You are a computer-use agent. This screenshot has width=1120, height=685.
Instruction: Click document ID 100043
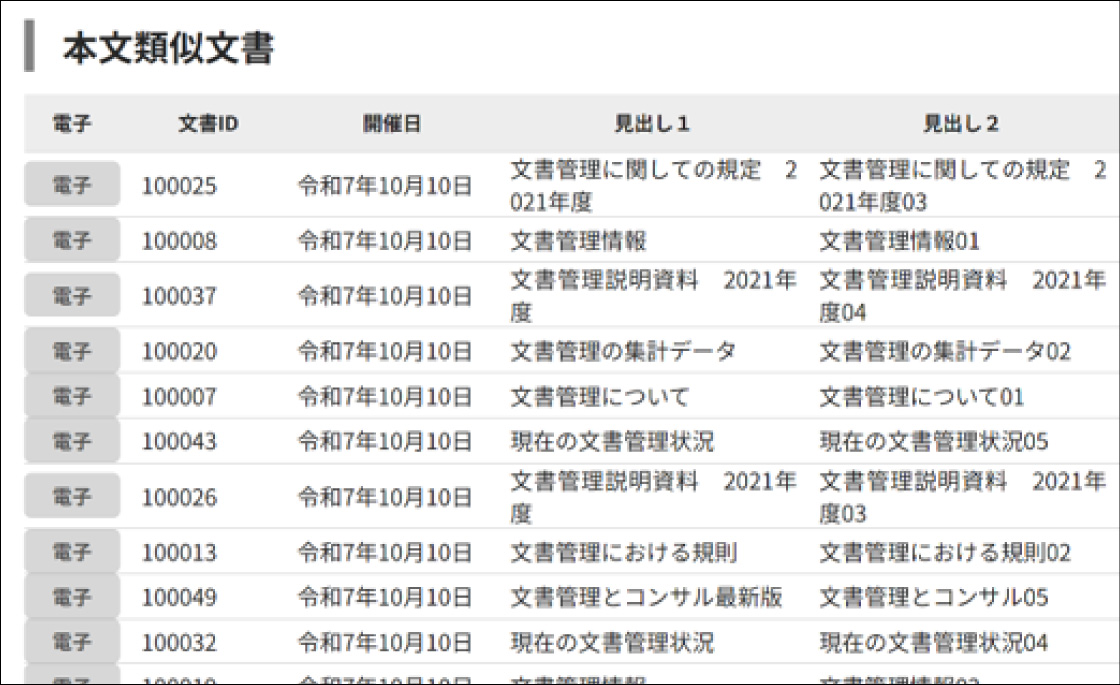pos(179,441)
